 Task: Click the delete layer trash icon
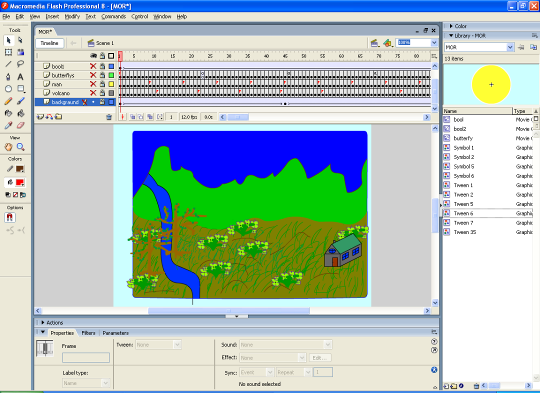tap(109, 117)
